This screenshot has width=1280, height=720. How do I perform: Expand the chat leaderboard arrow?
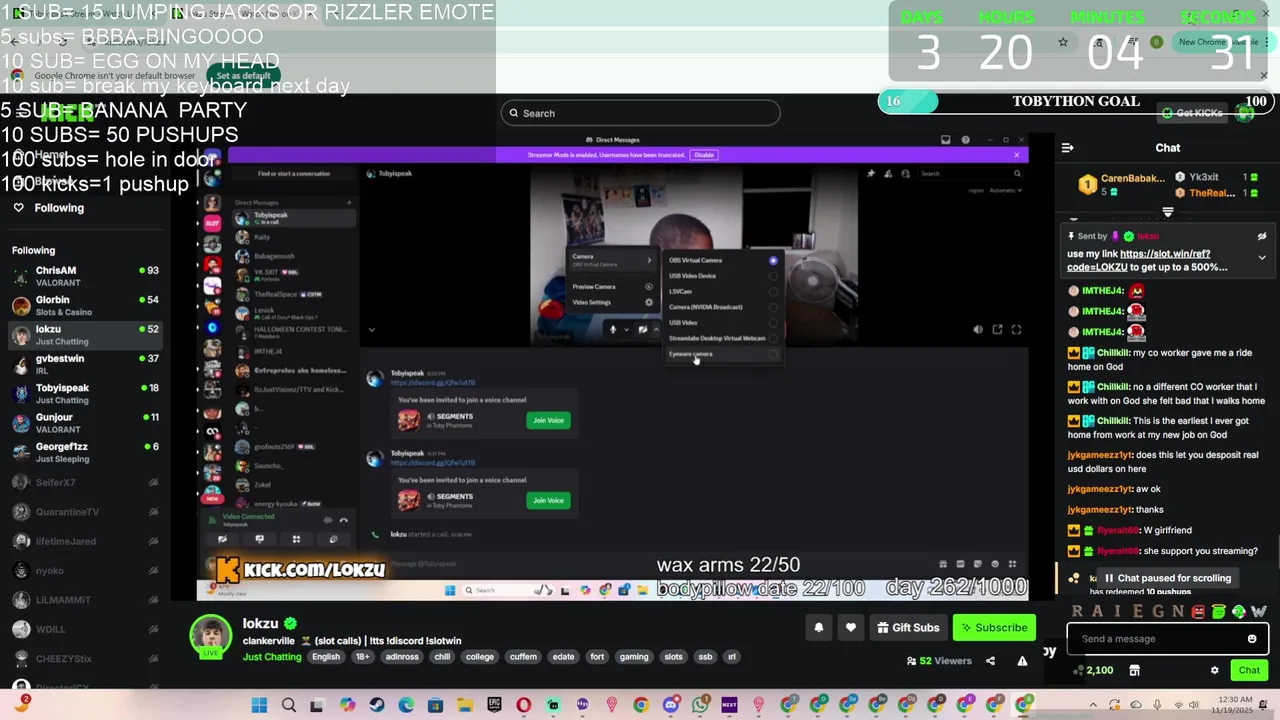click(x=1167, y=212)
